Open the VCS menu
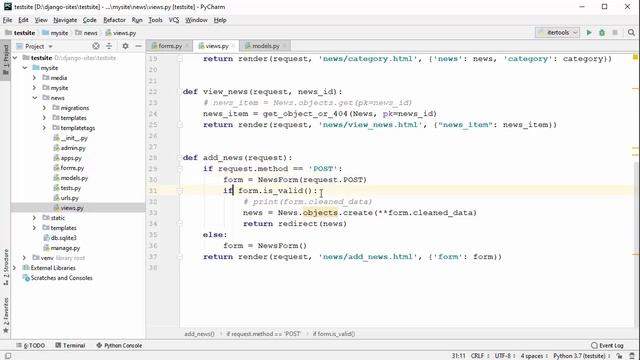 coord(174,20)
